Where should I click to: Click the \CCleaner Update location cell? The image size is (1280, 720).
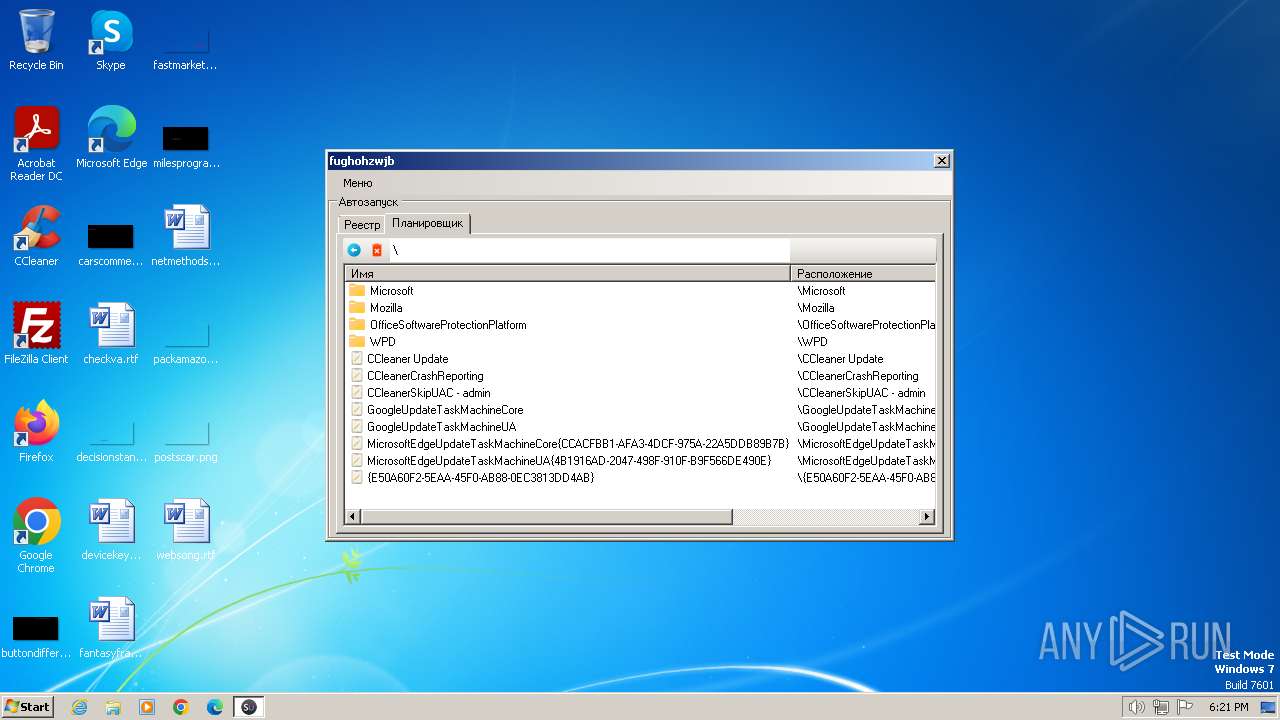[840, 359]
